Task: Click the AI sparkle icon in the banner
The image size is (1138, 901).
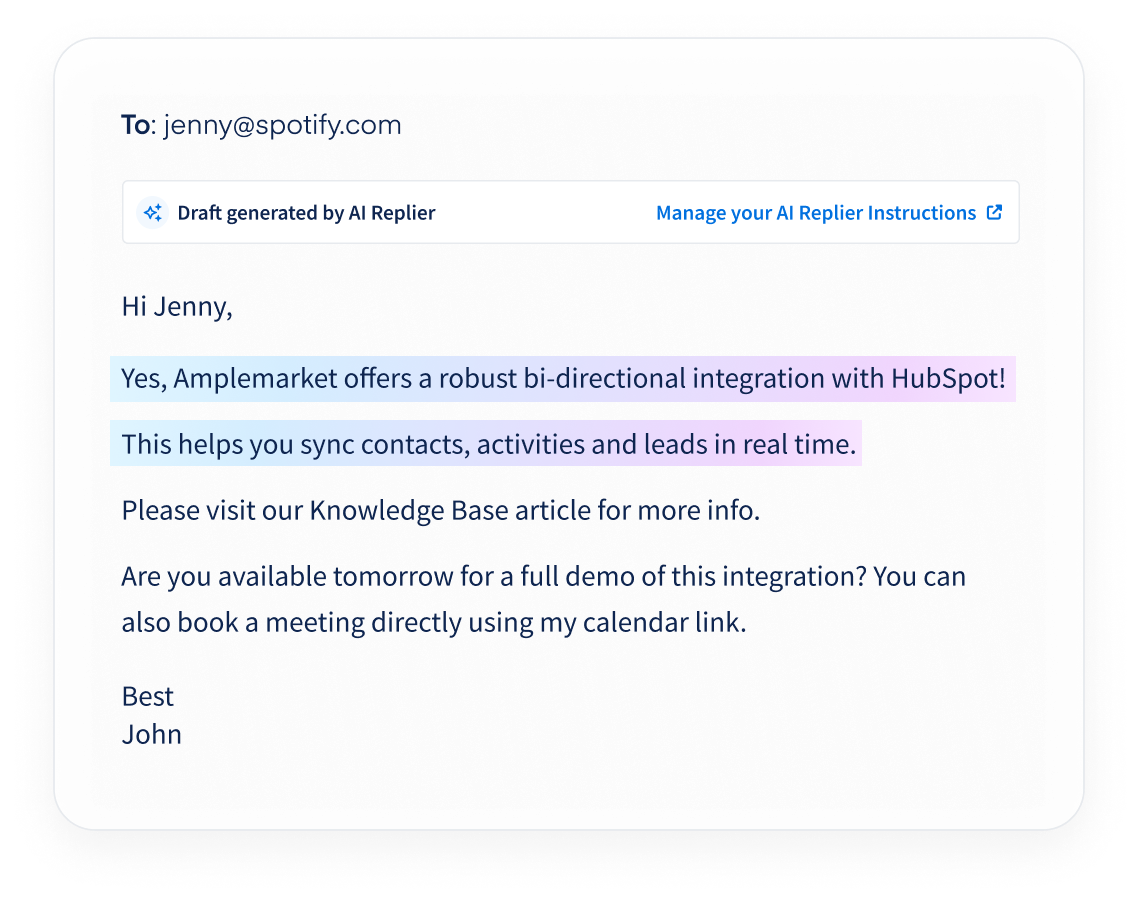Action: pyautogui.click(x=153, y=213)
